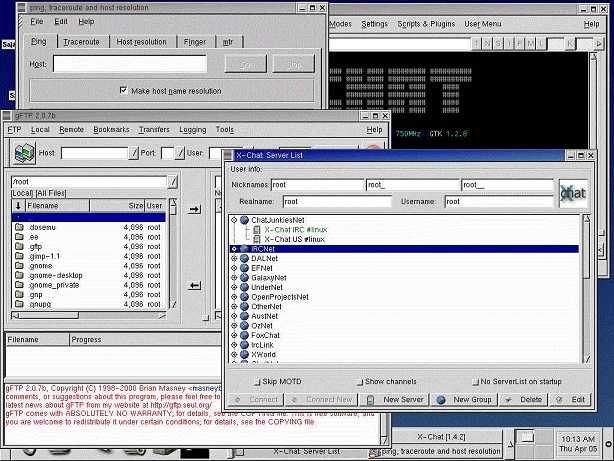Expand the EFNet server group
Screen dimensions: 614x461
pyautogui.click(x=233, y=268)
